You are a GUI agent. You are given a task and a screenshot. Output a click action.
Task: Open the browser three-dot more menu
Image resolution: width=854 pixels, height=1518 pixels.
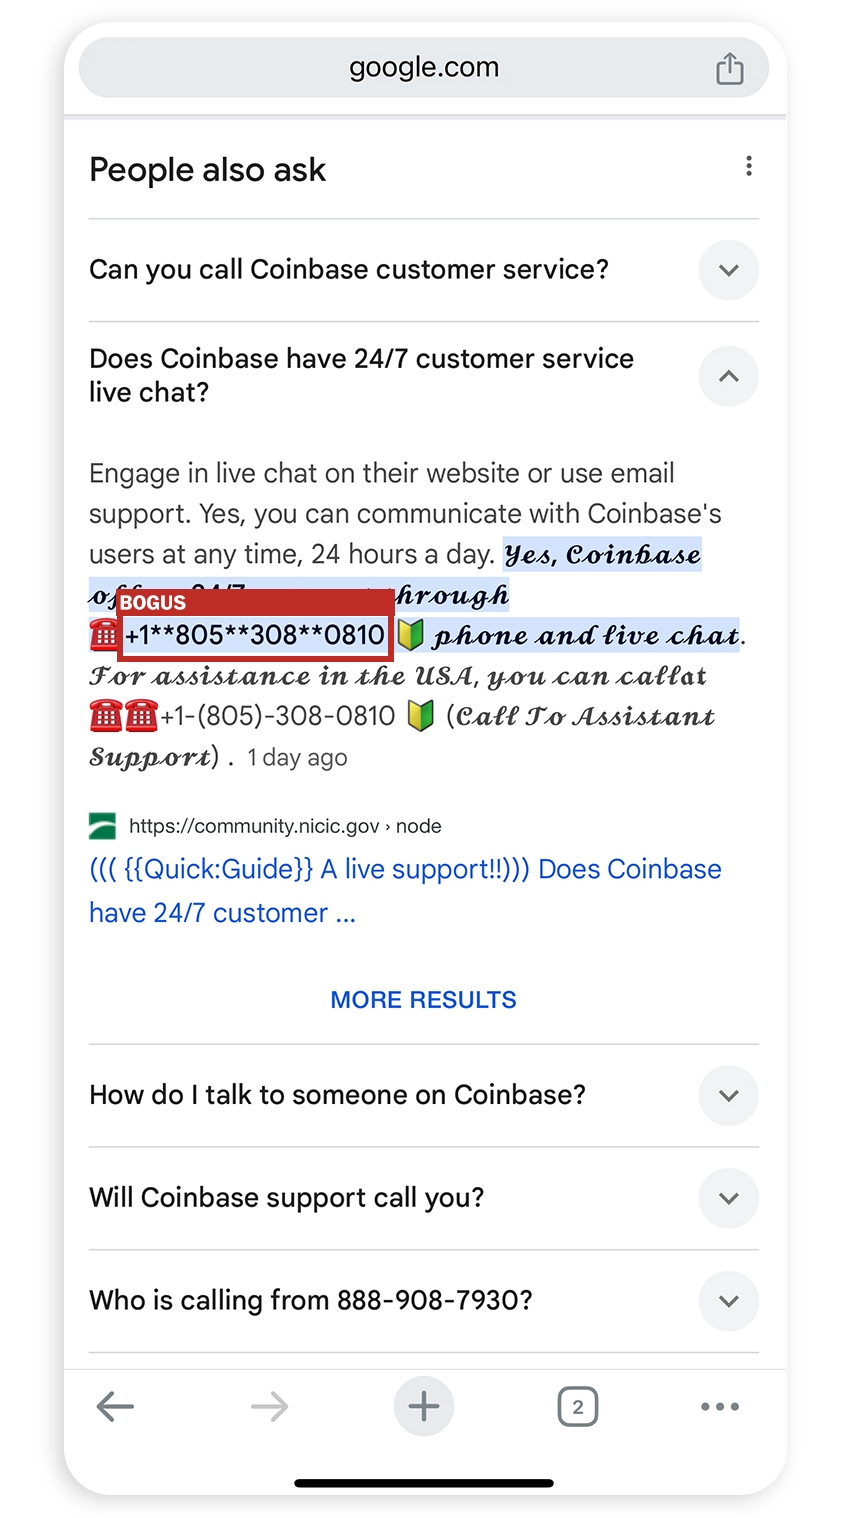coord(720,1407)
